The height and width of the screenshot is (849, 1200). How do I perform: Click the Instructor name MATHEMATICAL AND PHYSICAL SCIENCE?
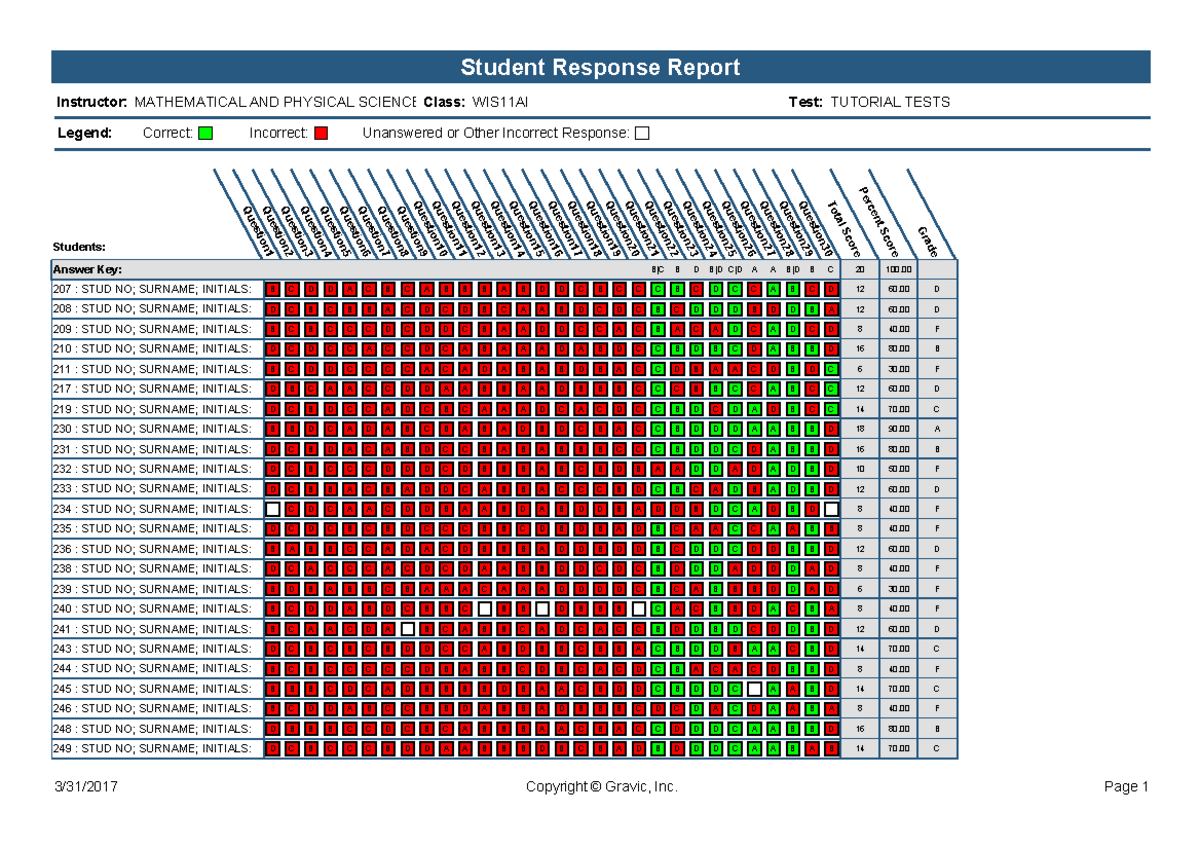tap(275, 102)
